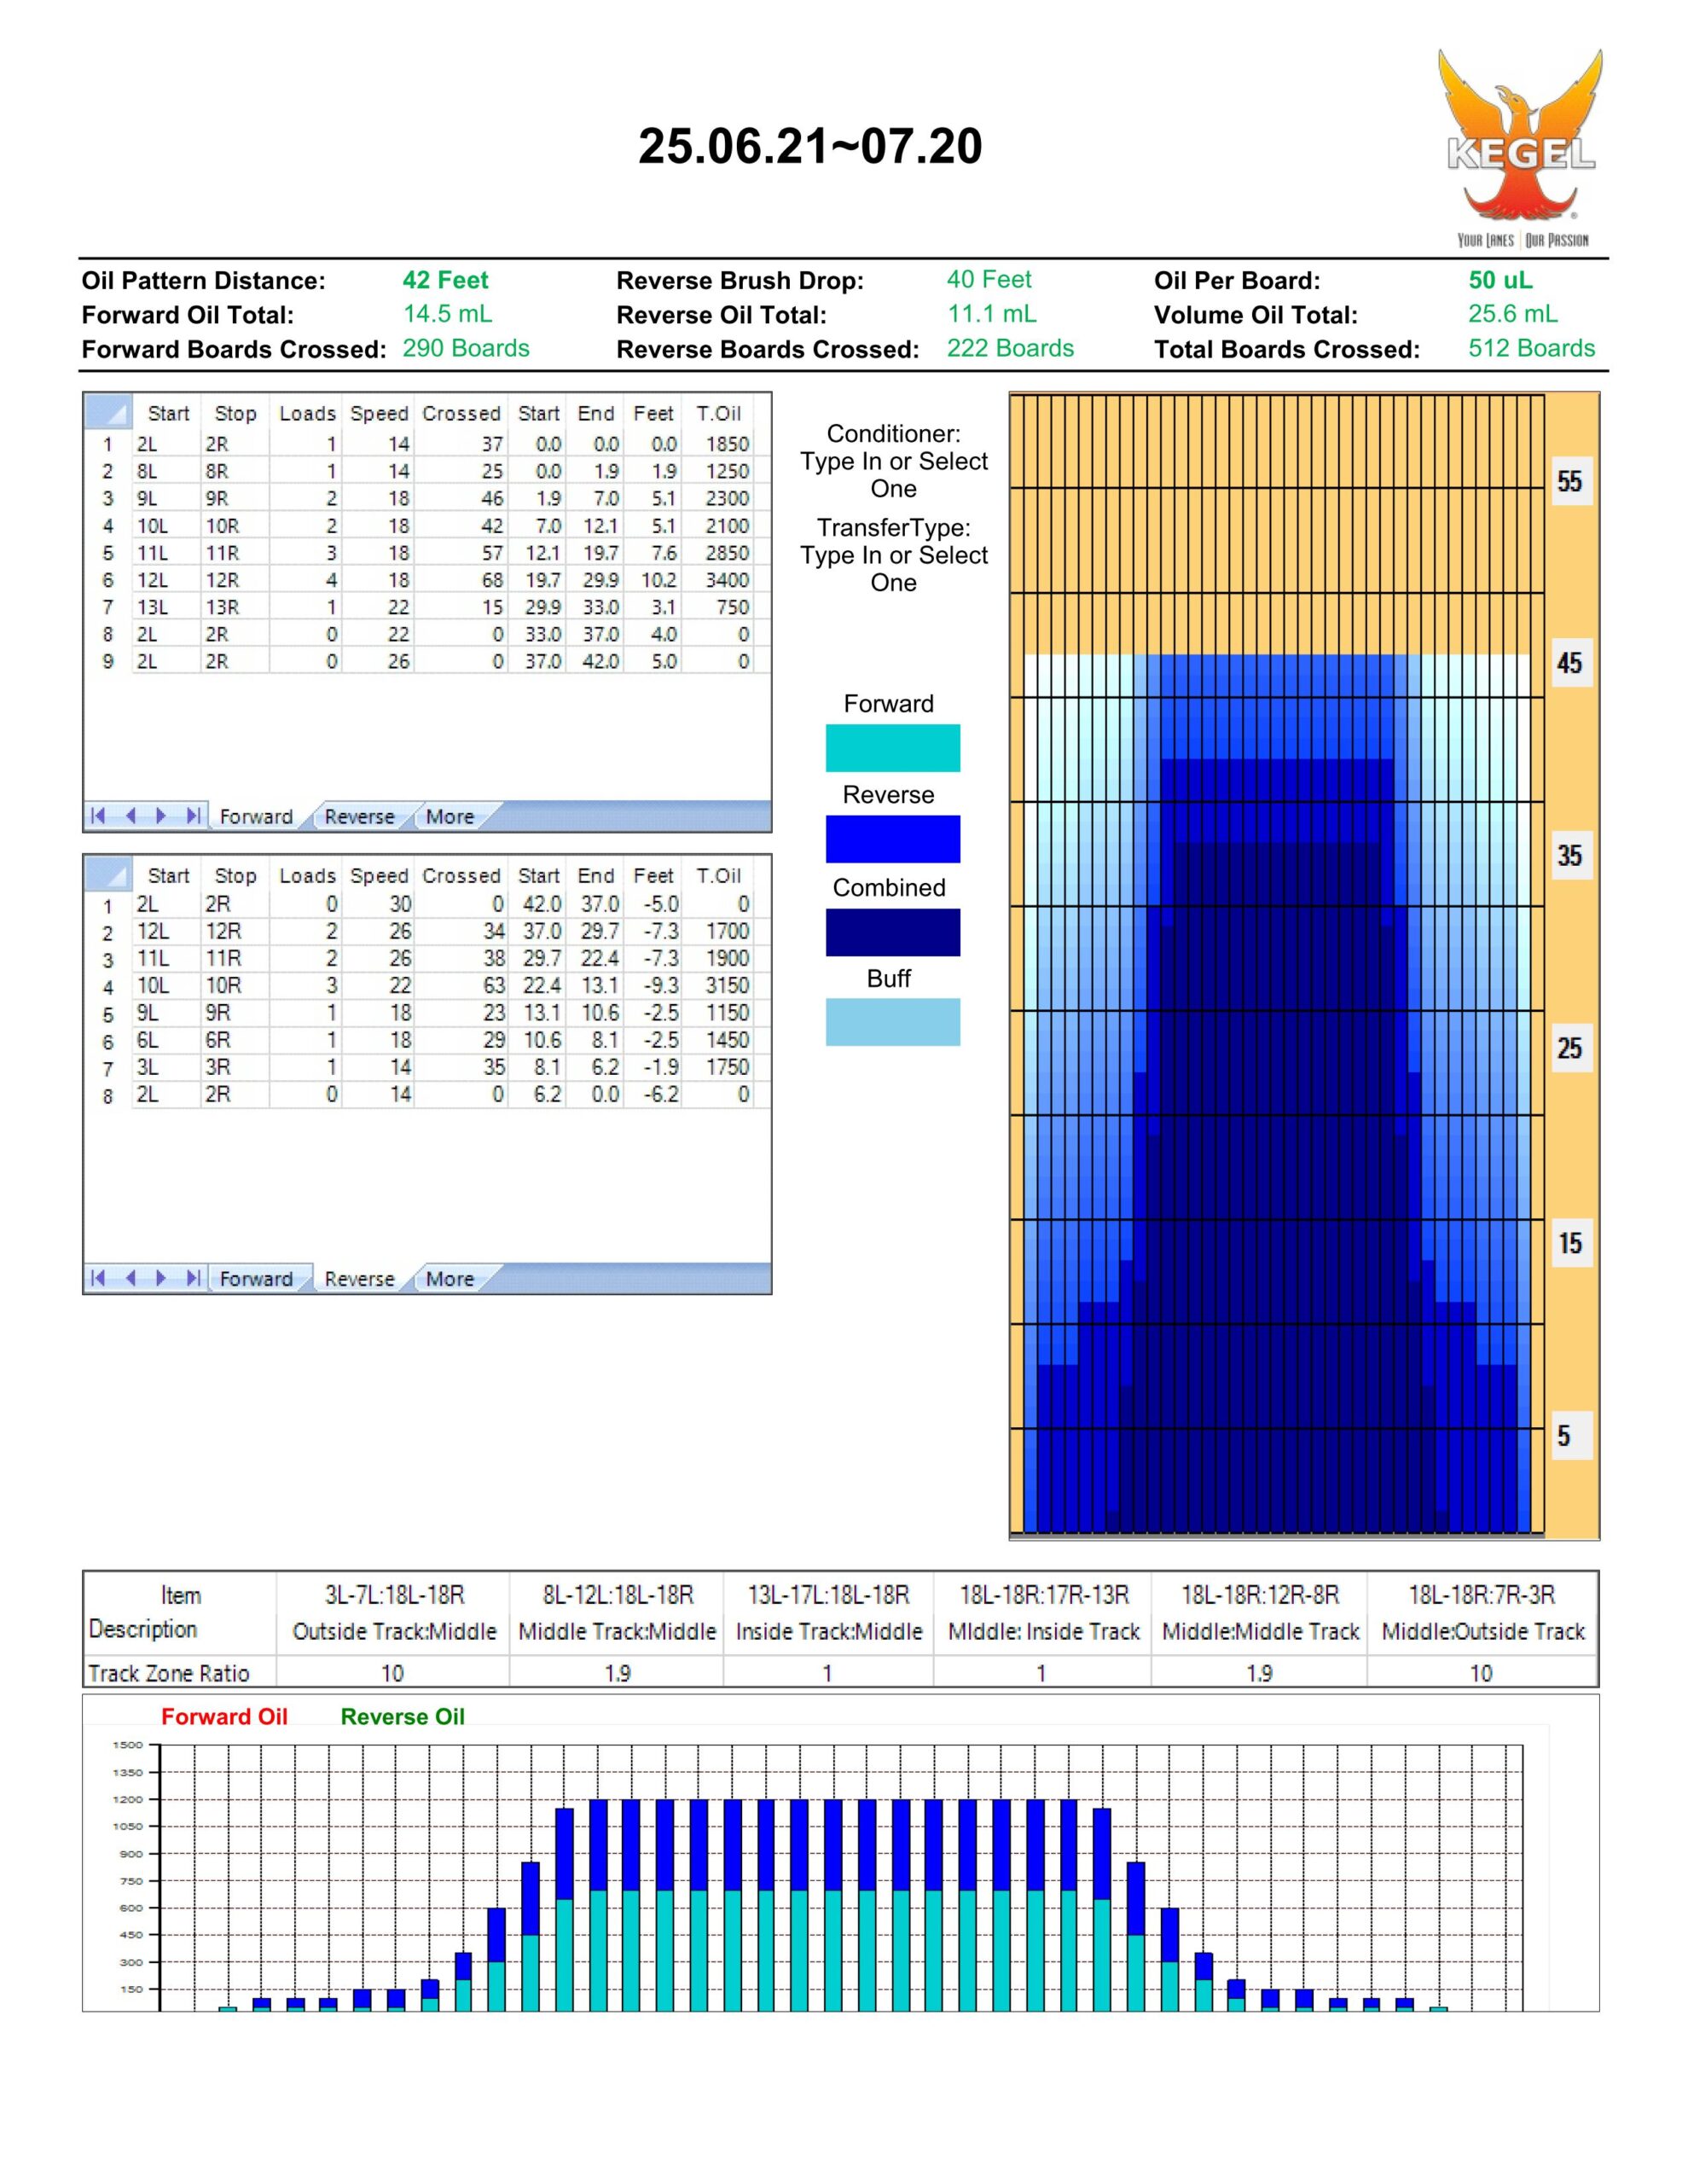1688x2184 pixels.
Task: Click next-sheet arrow in upper table
Action: tap(161, 815)
